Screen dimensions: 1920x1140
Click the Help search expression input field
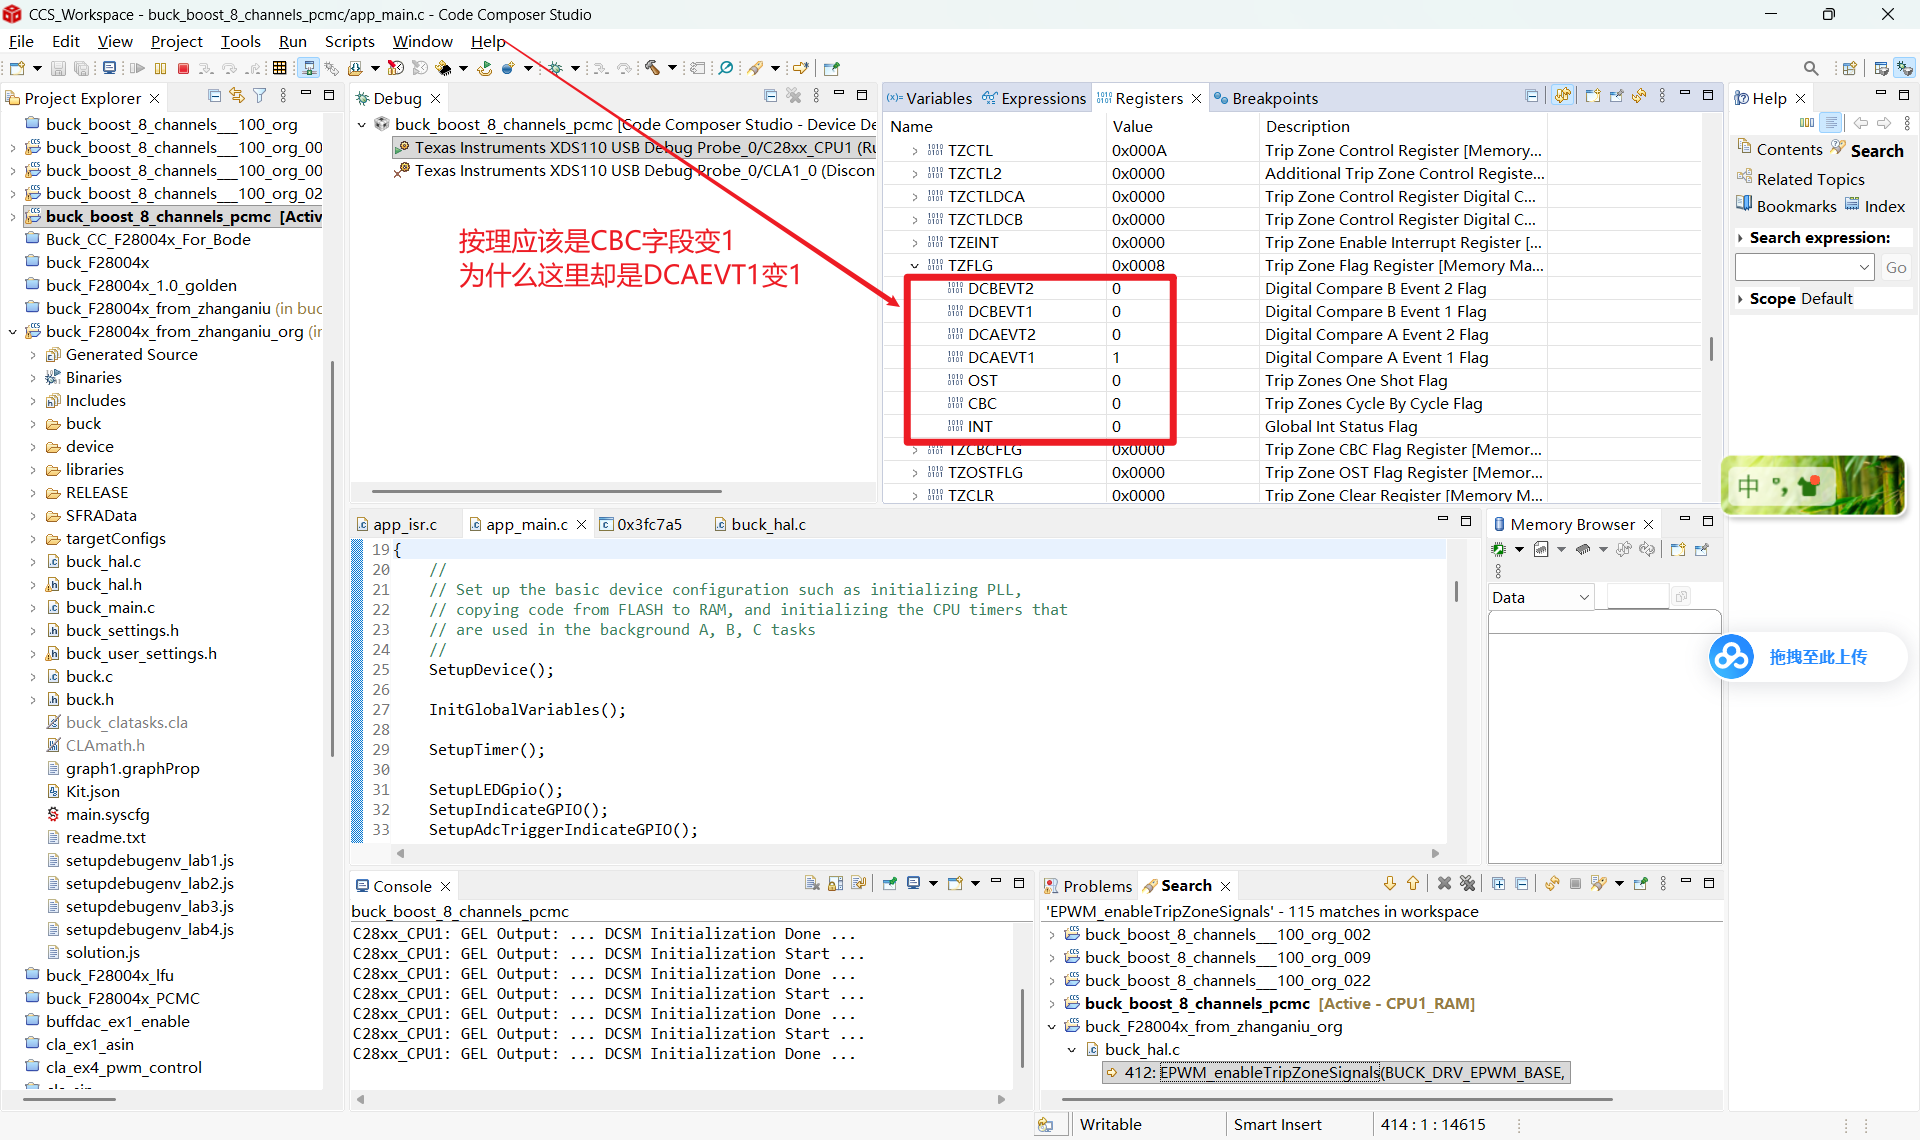(x=1805, y=267)
